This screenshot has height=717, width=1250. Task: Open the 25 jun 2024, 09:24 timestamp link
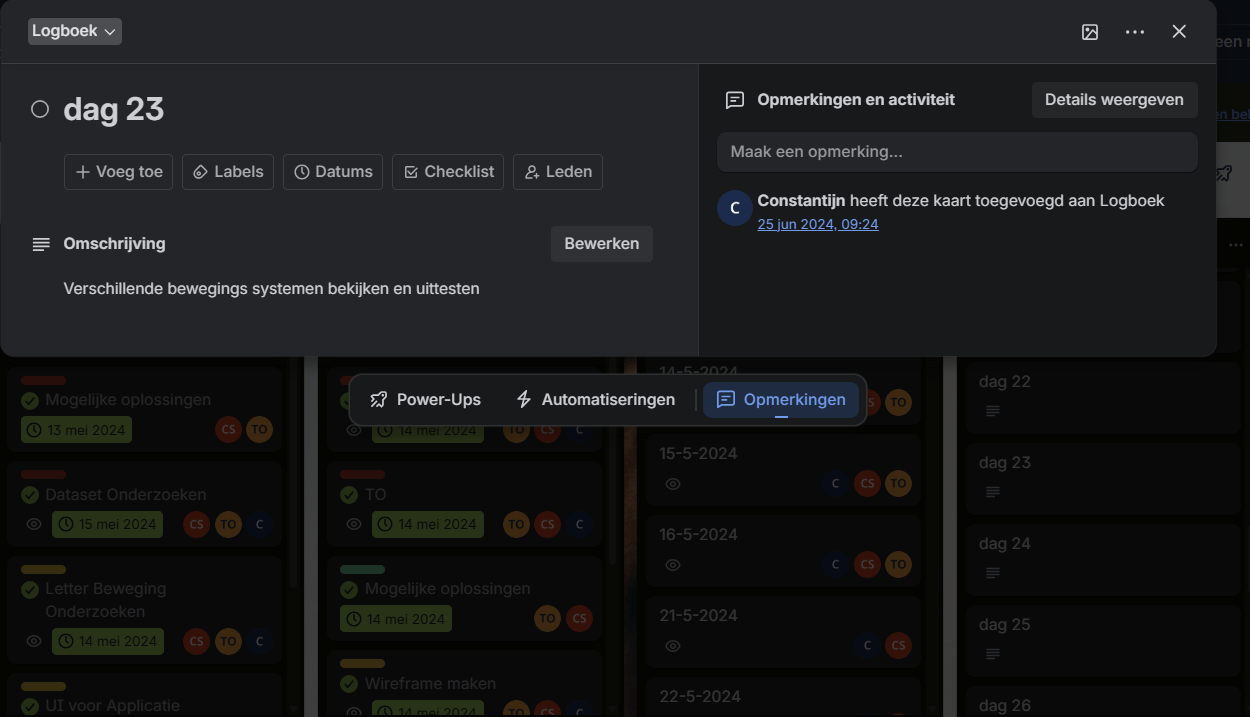point(817,224)
